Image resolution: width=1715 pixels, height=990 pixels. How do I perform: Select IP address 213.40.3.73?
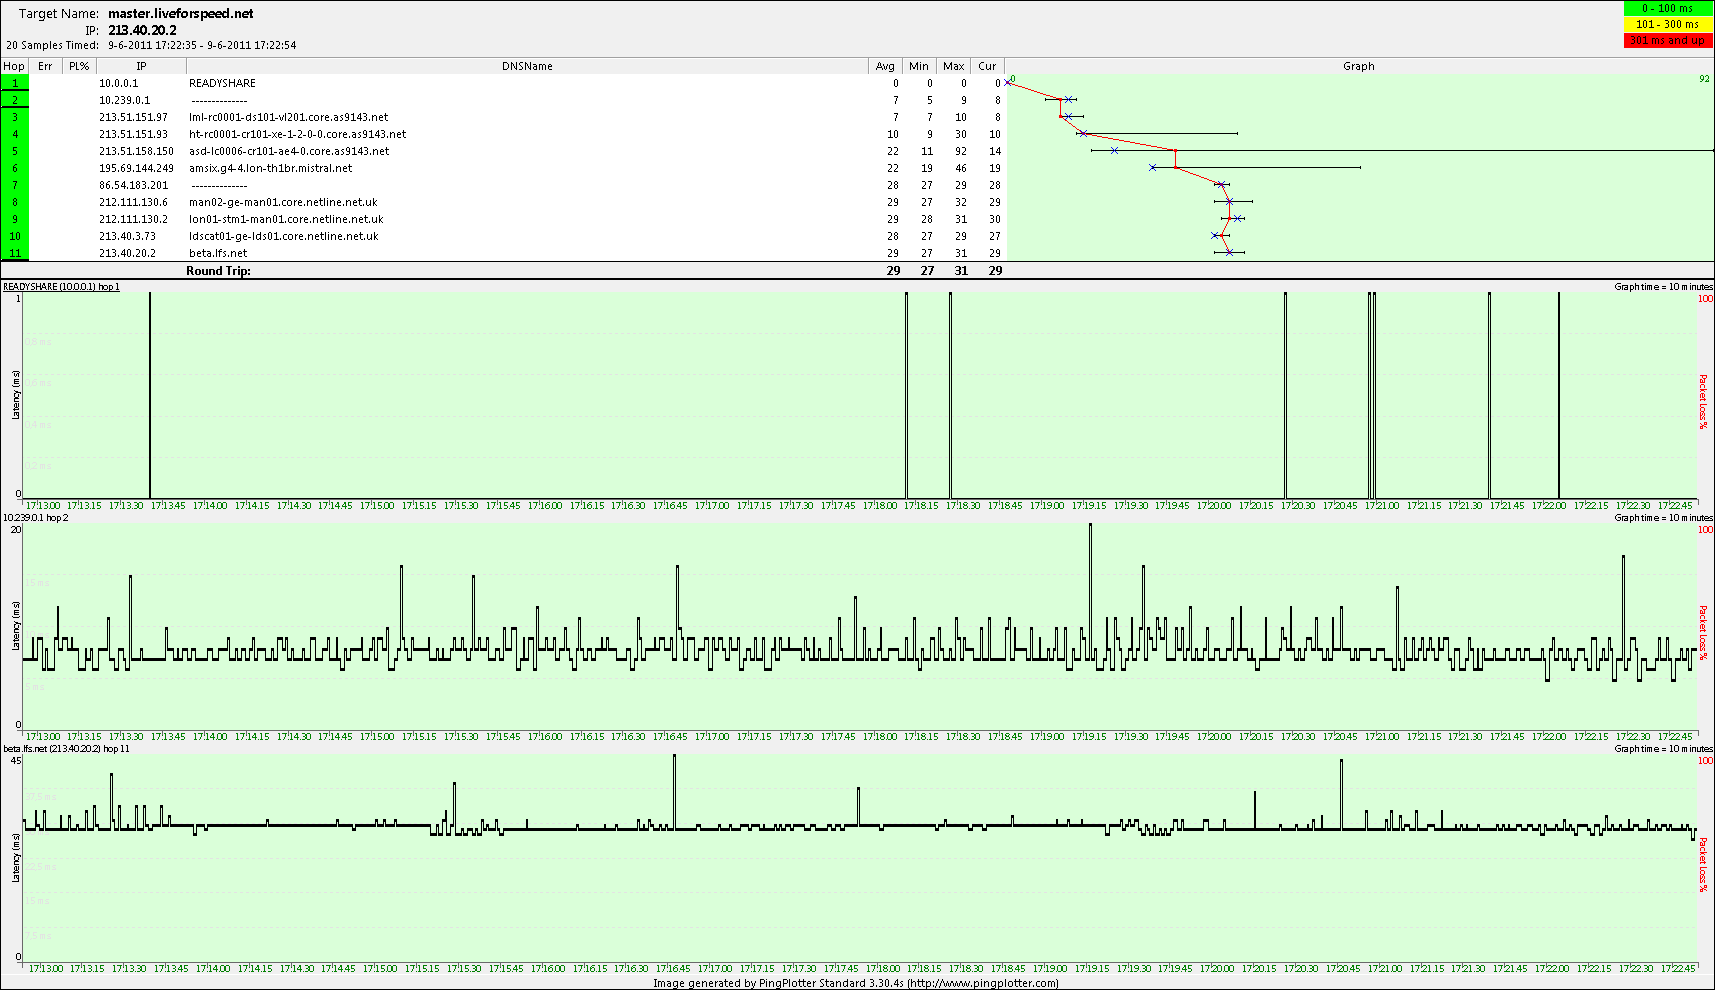(127, 236)
